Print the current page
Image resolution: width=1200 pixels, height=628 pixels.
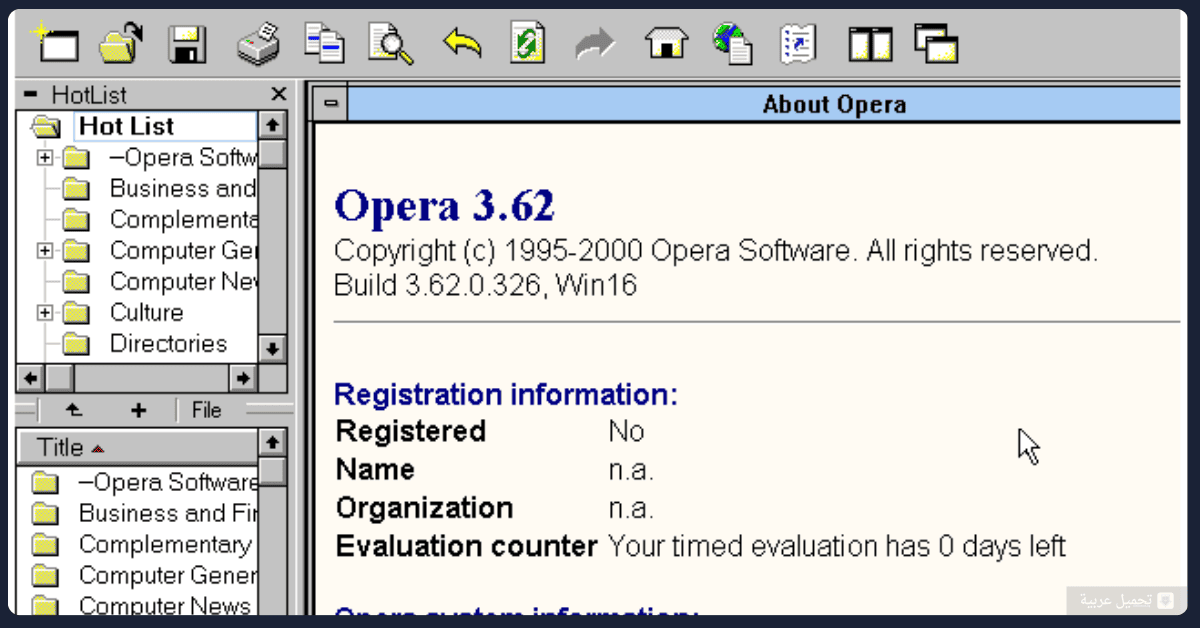(258, 45)
